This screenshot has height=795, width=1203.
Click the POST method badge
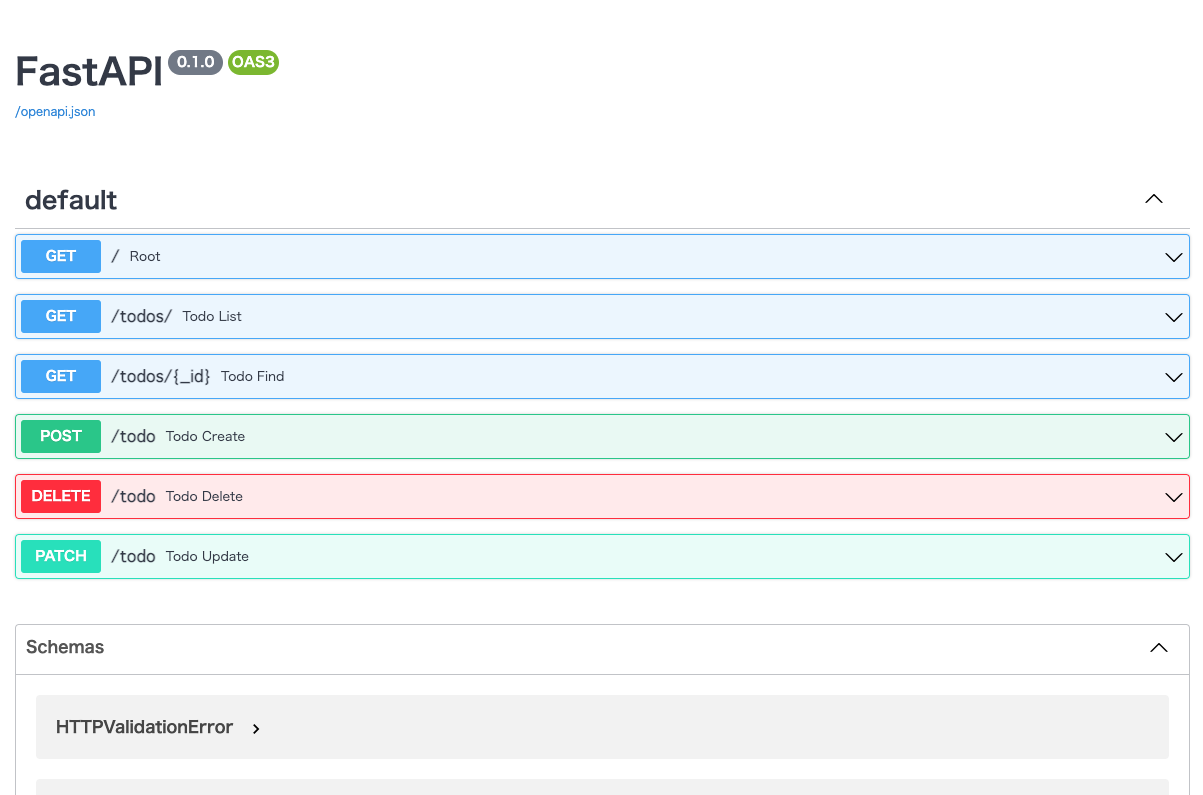coord(61,436)
